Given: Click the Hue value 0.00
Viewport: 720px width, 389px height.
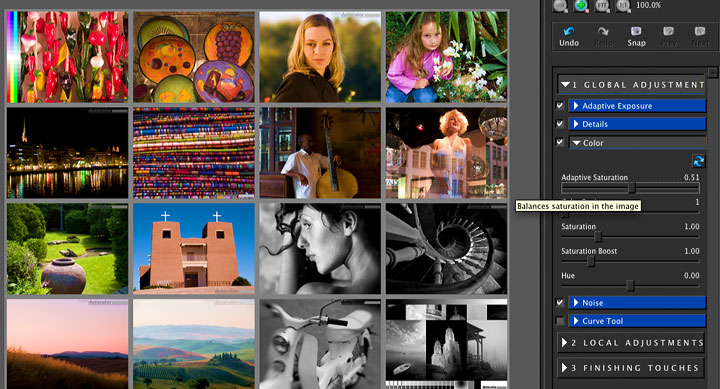Looking at the screenshot, I should click(x=692, y=276).
